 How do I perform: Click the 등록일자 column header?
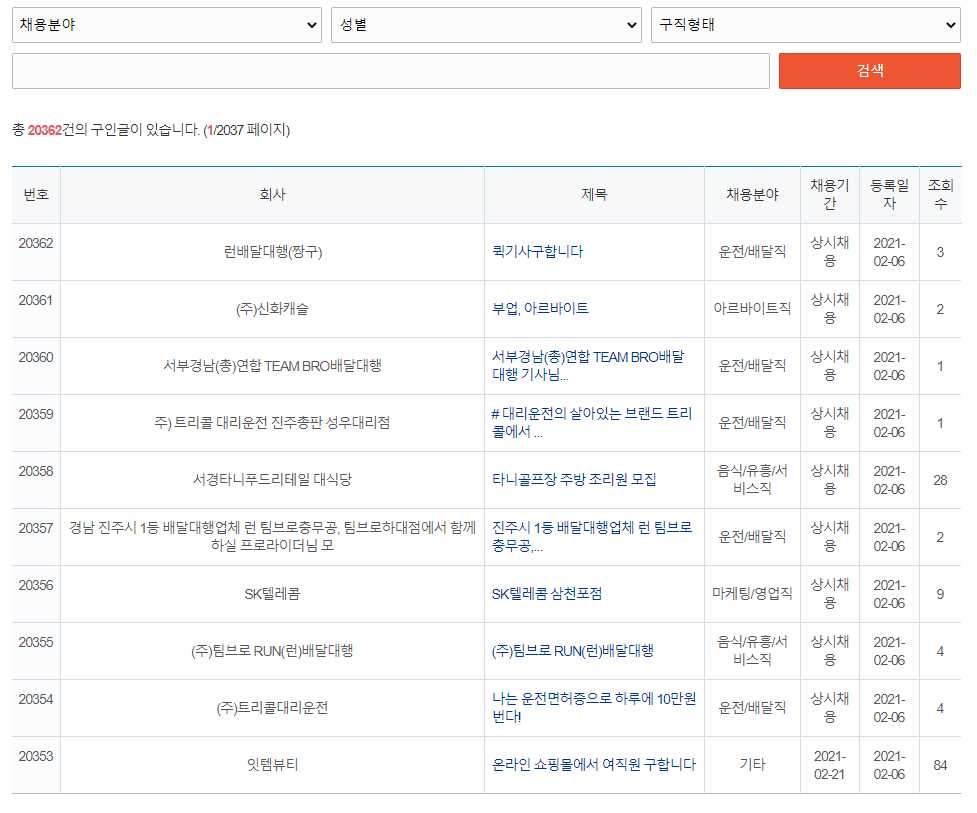click(889, 194)
